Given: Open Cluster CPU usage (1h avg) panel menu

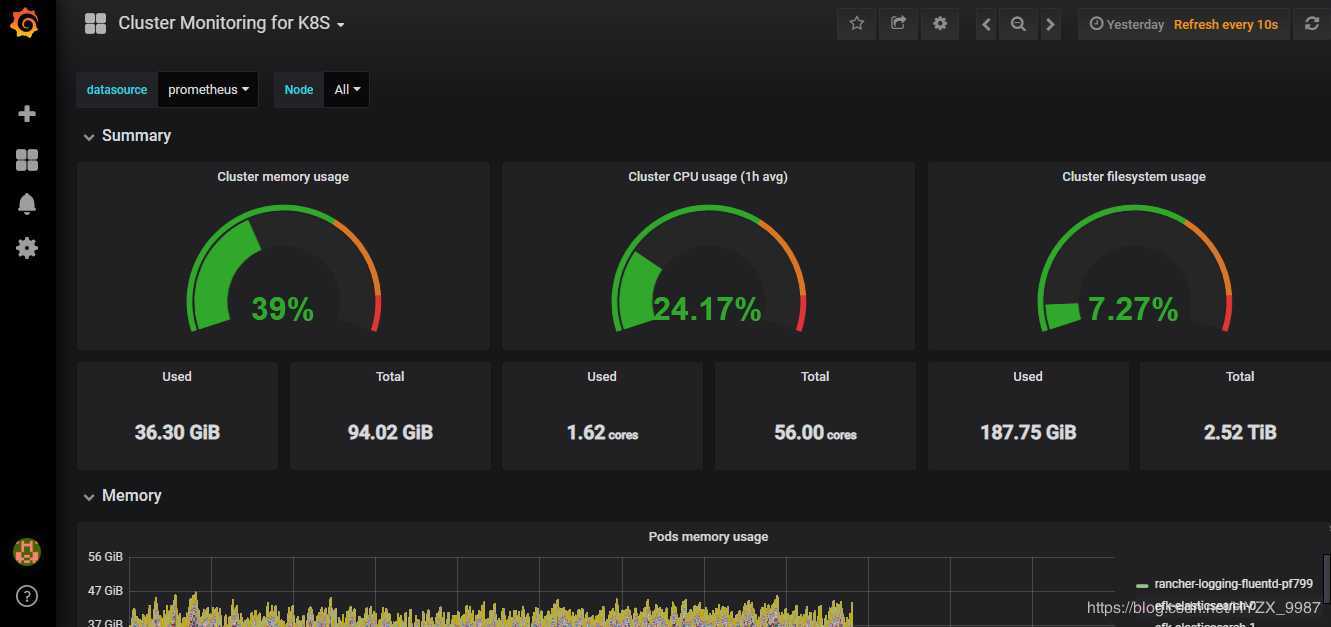Looking at the screenshot, I should click(x=708, y=177).
